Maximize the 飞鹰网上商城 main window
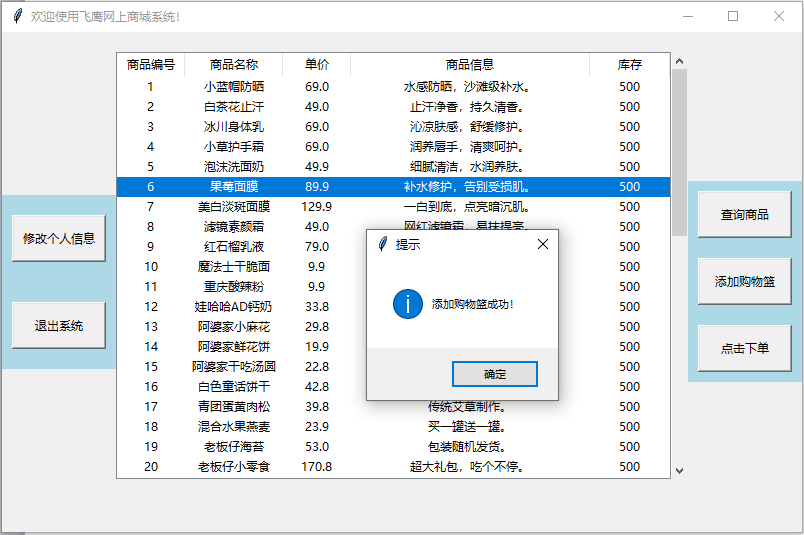804x535 pixels. 733,16
